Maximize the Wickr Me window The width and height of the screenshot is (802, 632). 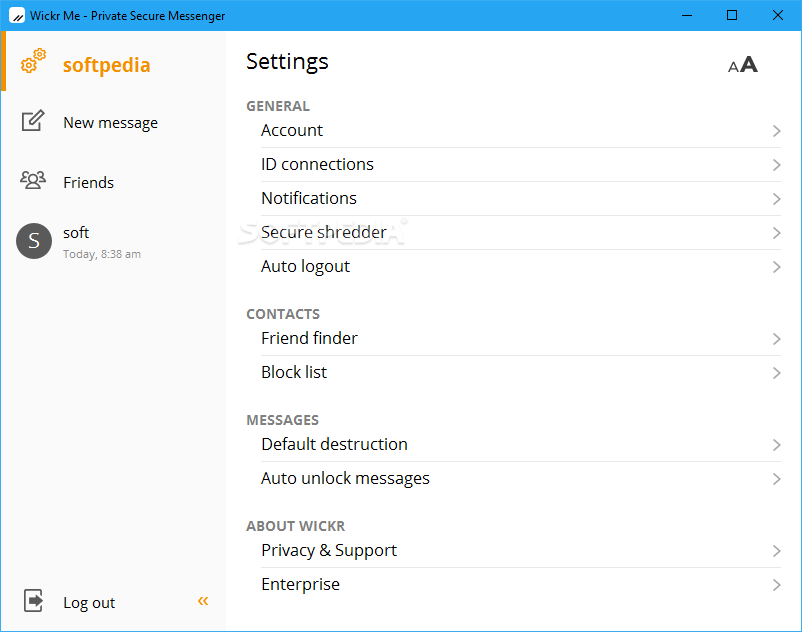(x=732, y=15)
